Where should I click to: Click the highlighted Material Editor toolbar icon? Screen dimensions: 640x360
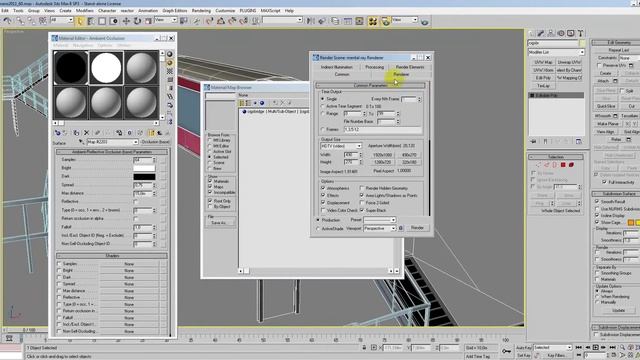(373, 21)
